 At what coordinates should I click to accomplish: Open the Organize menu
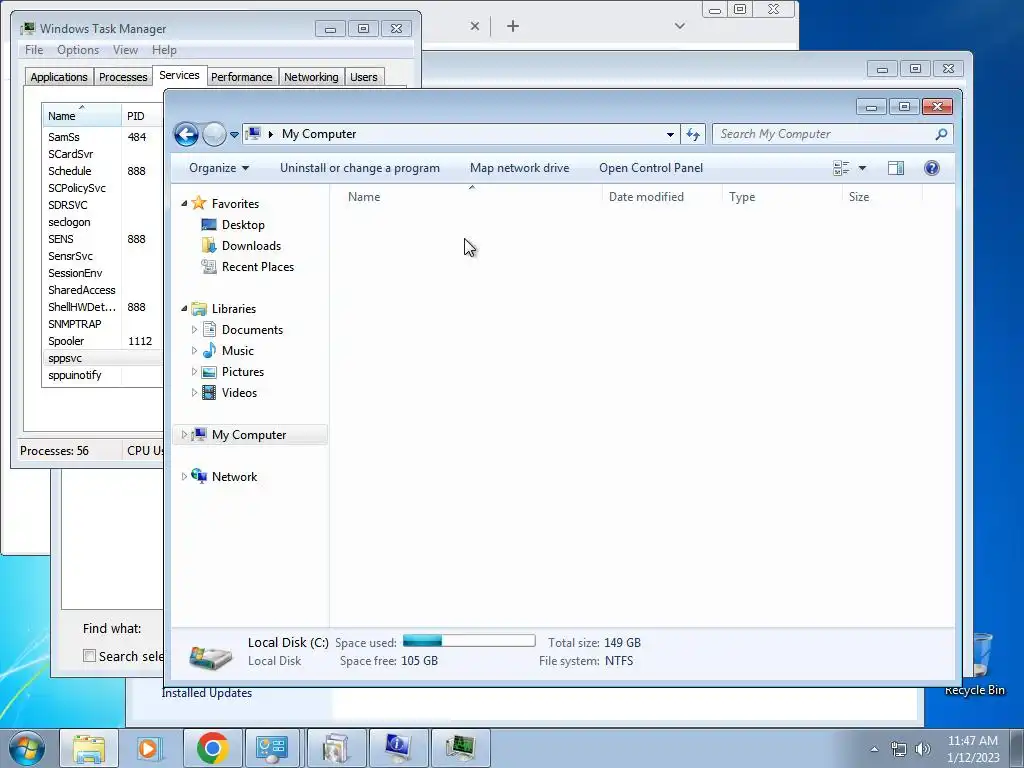coord(219,168)
